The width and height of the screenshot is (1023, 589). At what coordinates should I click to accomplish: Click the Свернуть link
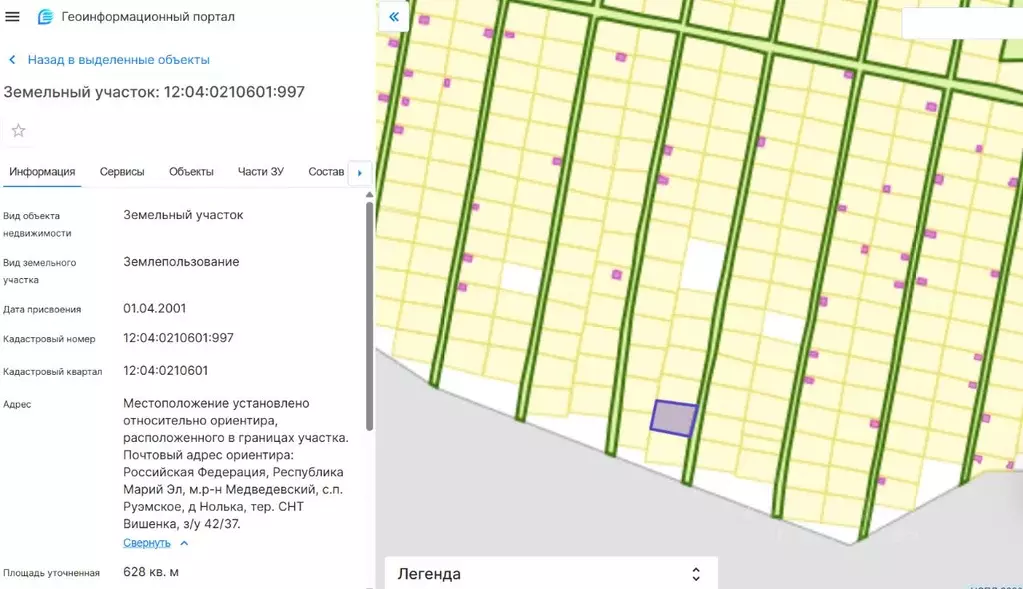pyautogui.click(x=147, y=543)
